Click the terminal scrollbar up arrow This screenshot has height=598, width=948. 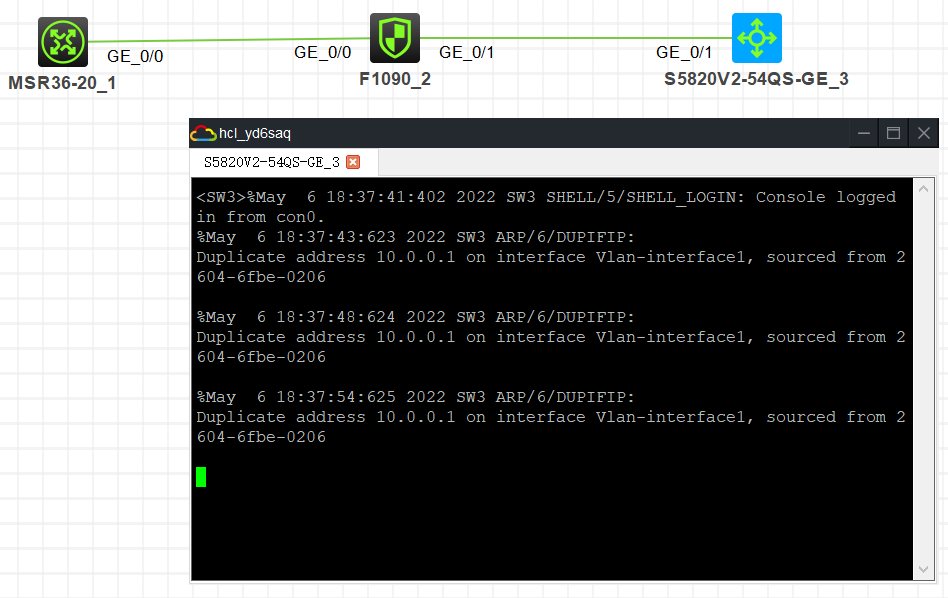923,189
